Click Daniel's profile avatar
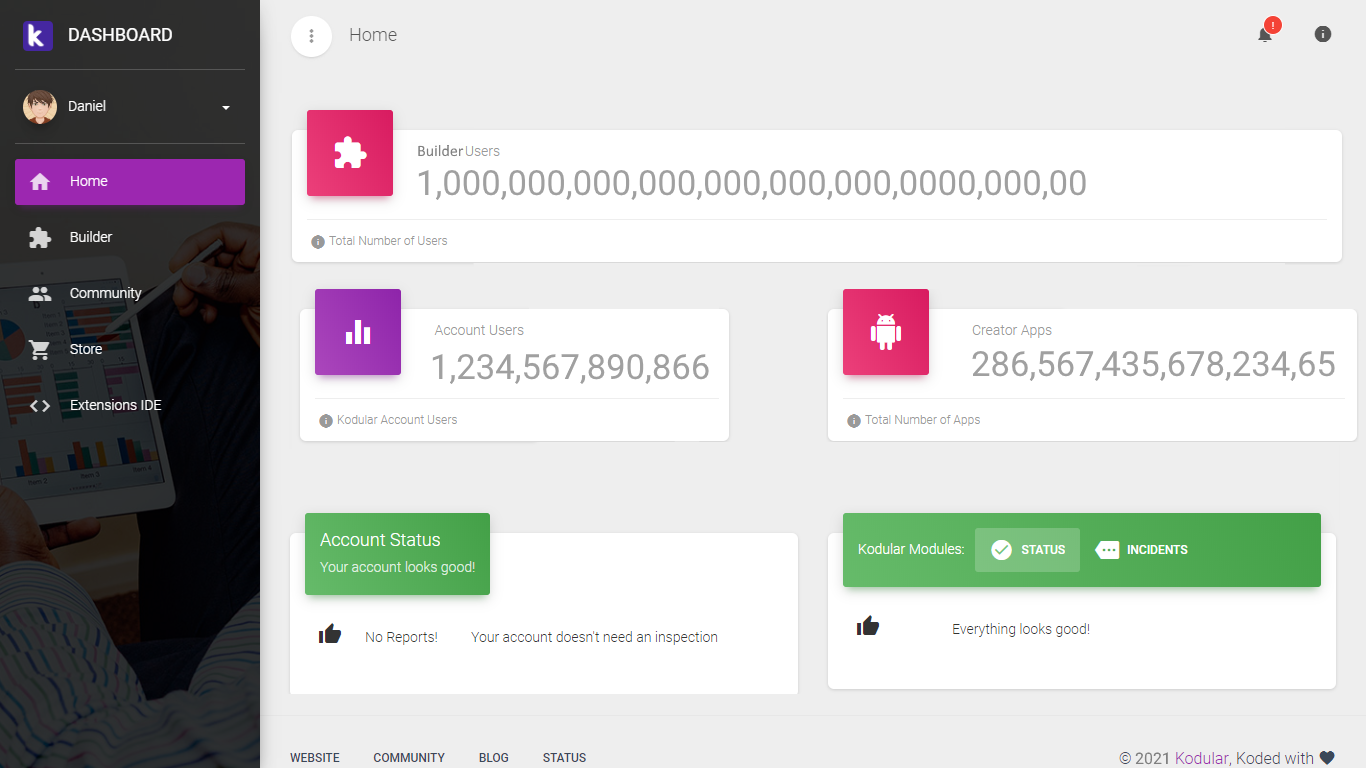Viewport: 1366px width, 768px height. [40, 107]
